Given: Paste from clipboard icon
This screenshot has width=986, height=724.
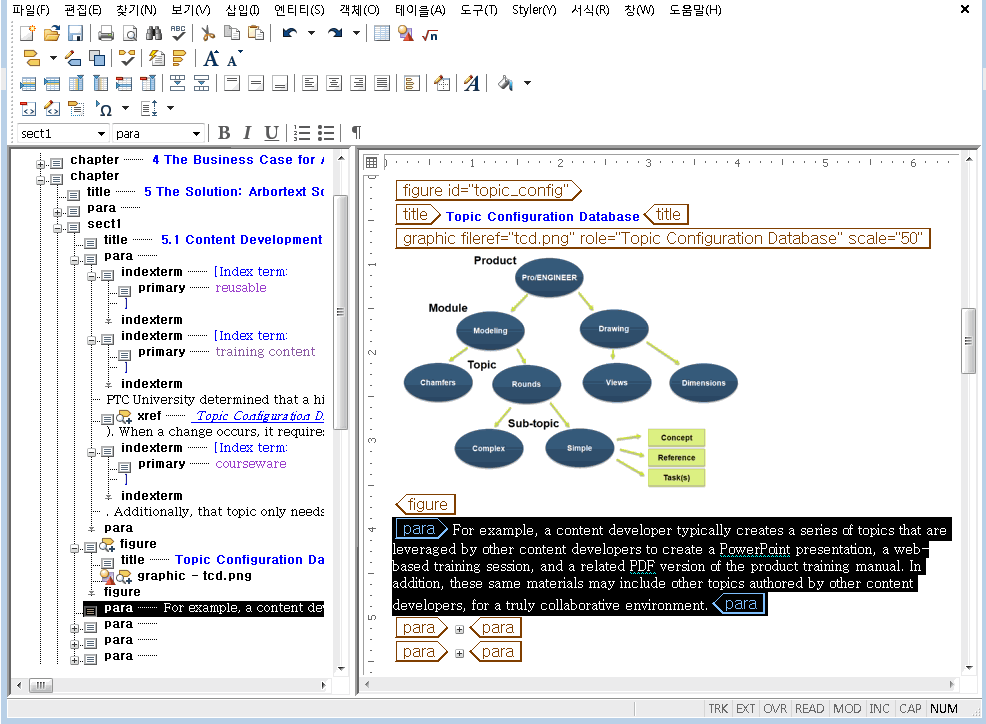Looking at the screenshot, I should tap(256, 33).
